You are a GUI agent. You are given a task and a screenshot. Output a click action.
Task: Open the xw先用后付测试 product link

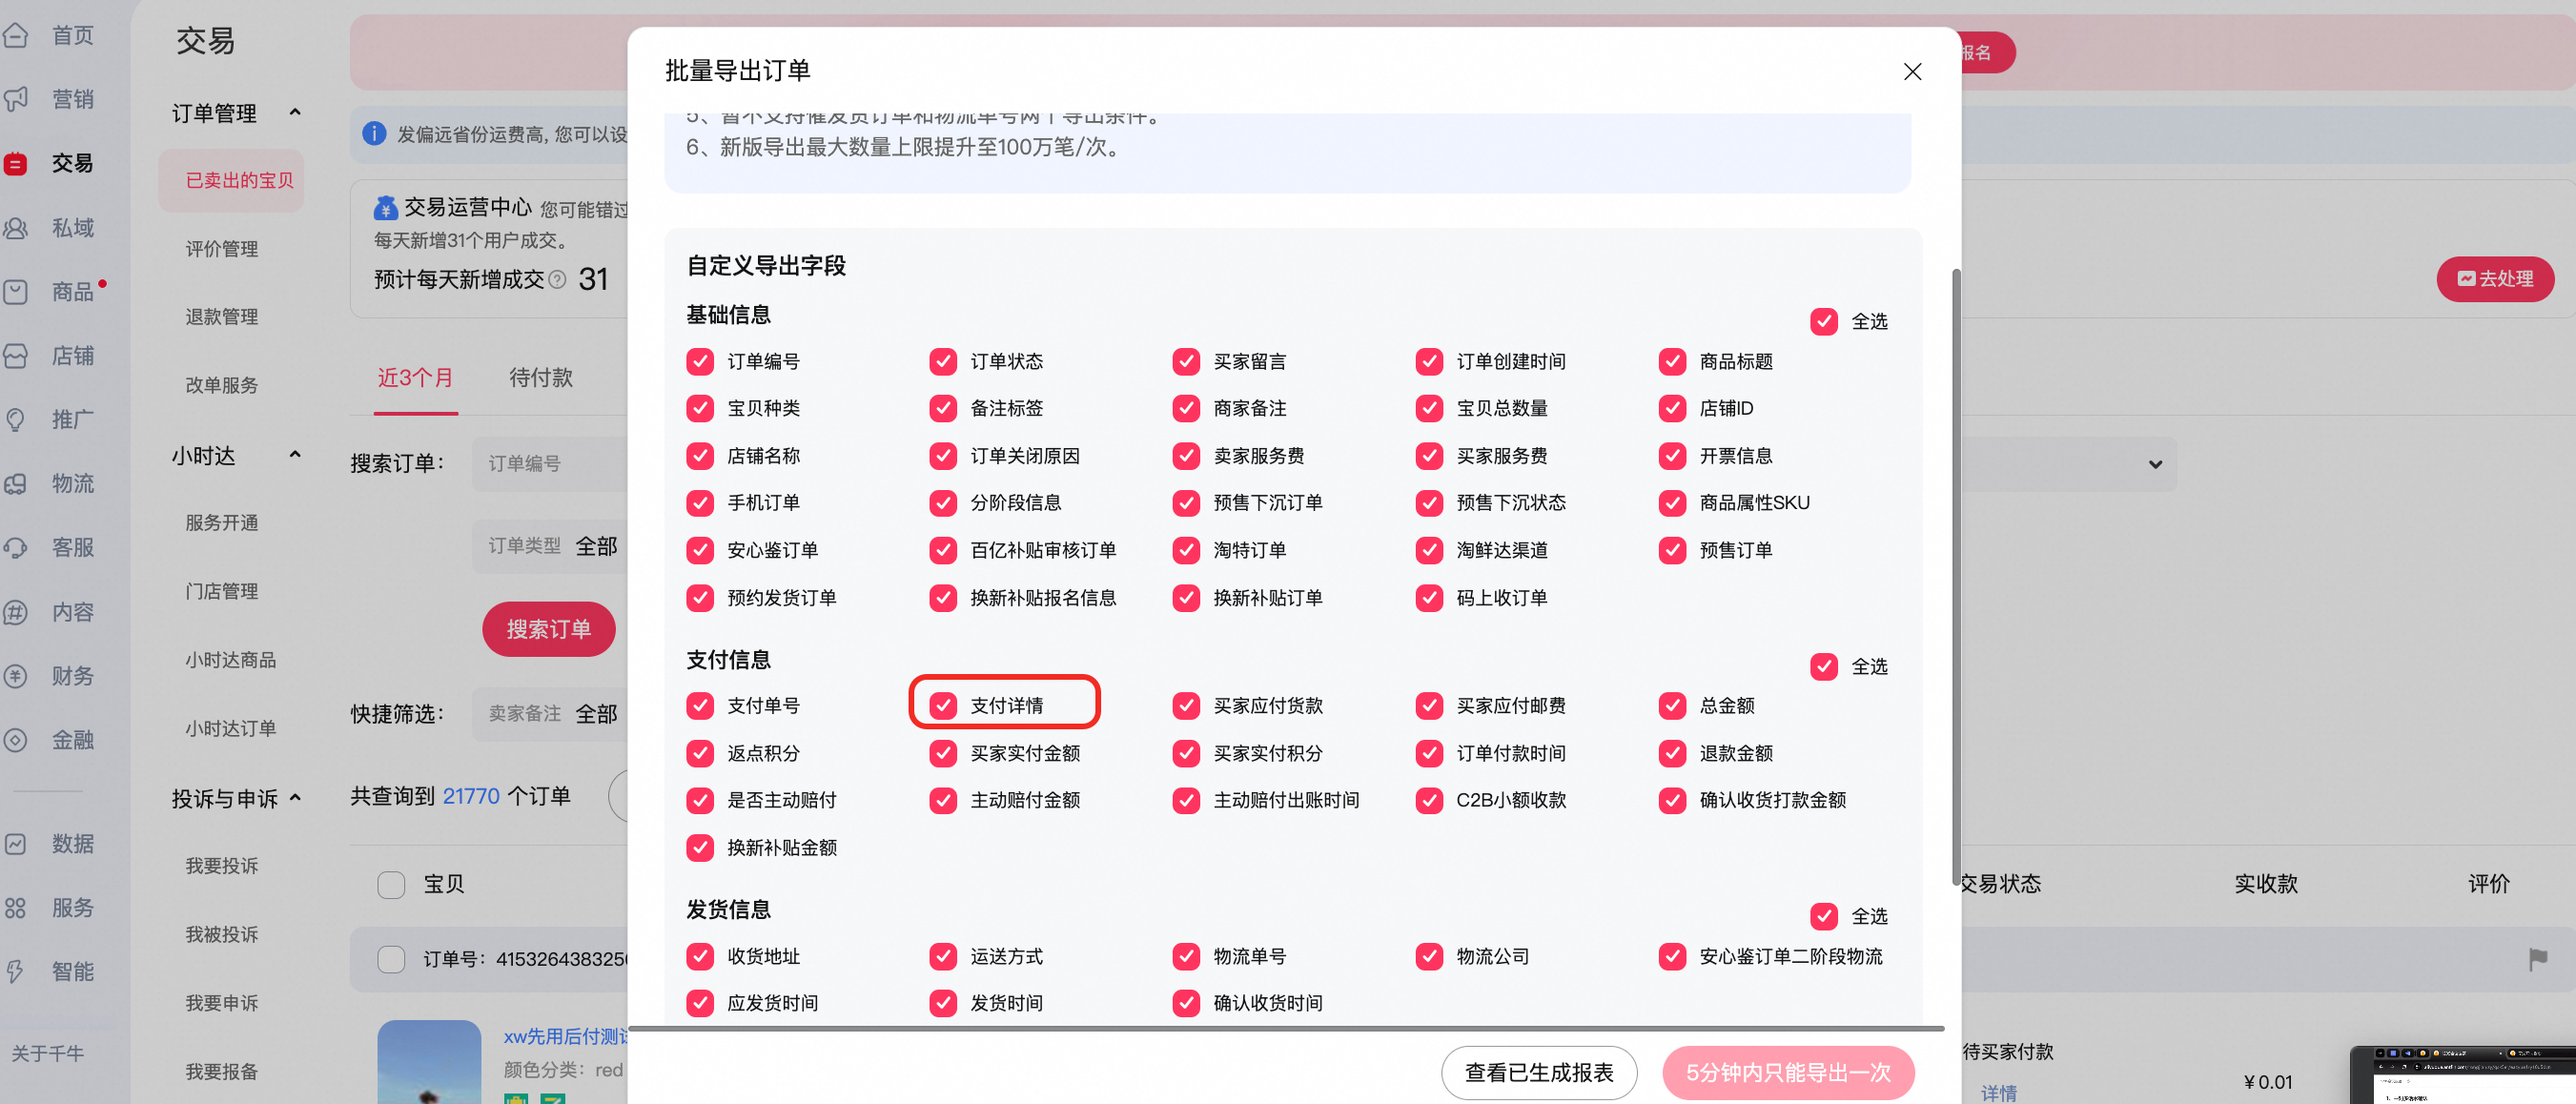[x=566, y=1037]
